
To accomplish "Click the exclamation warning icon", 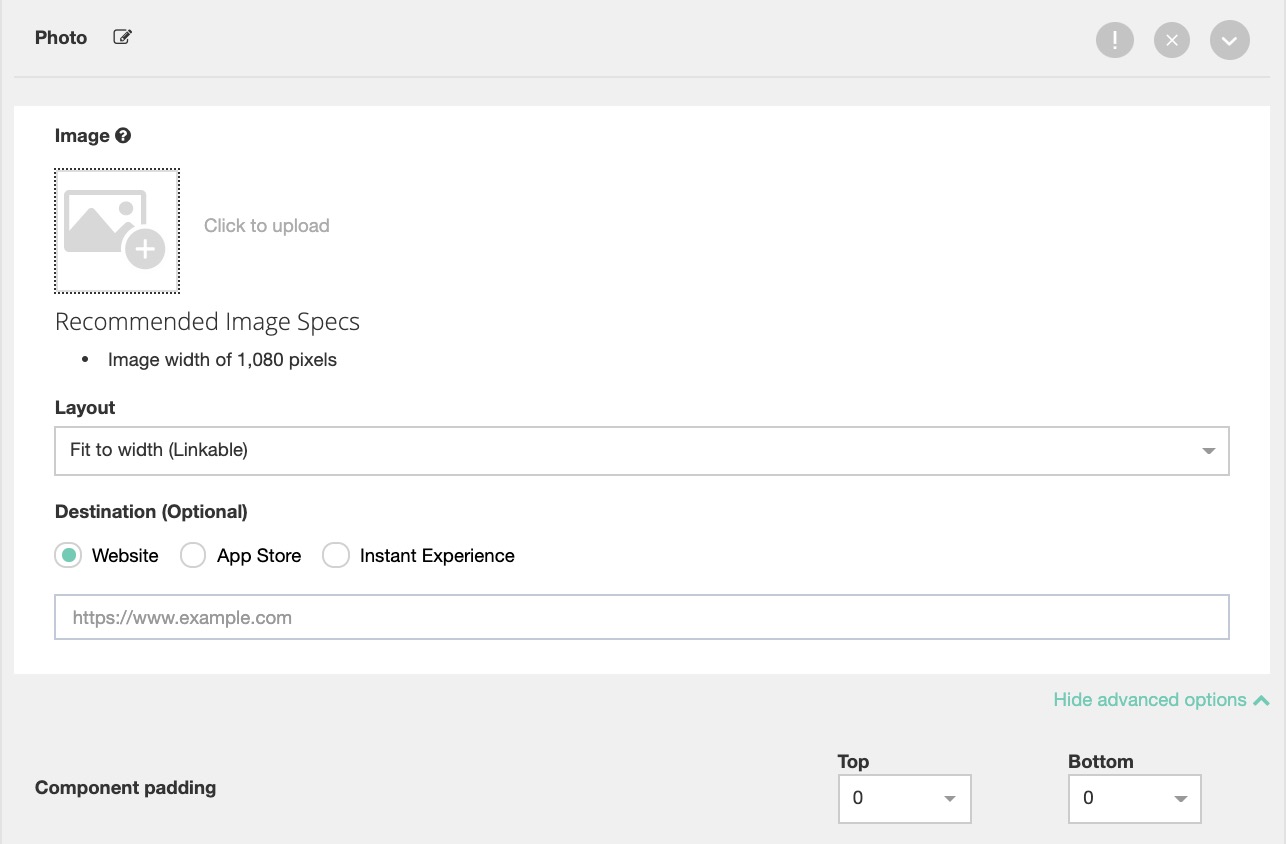I will pos(1115,41).
